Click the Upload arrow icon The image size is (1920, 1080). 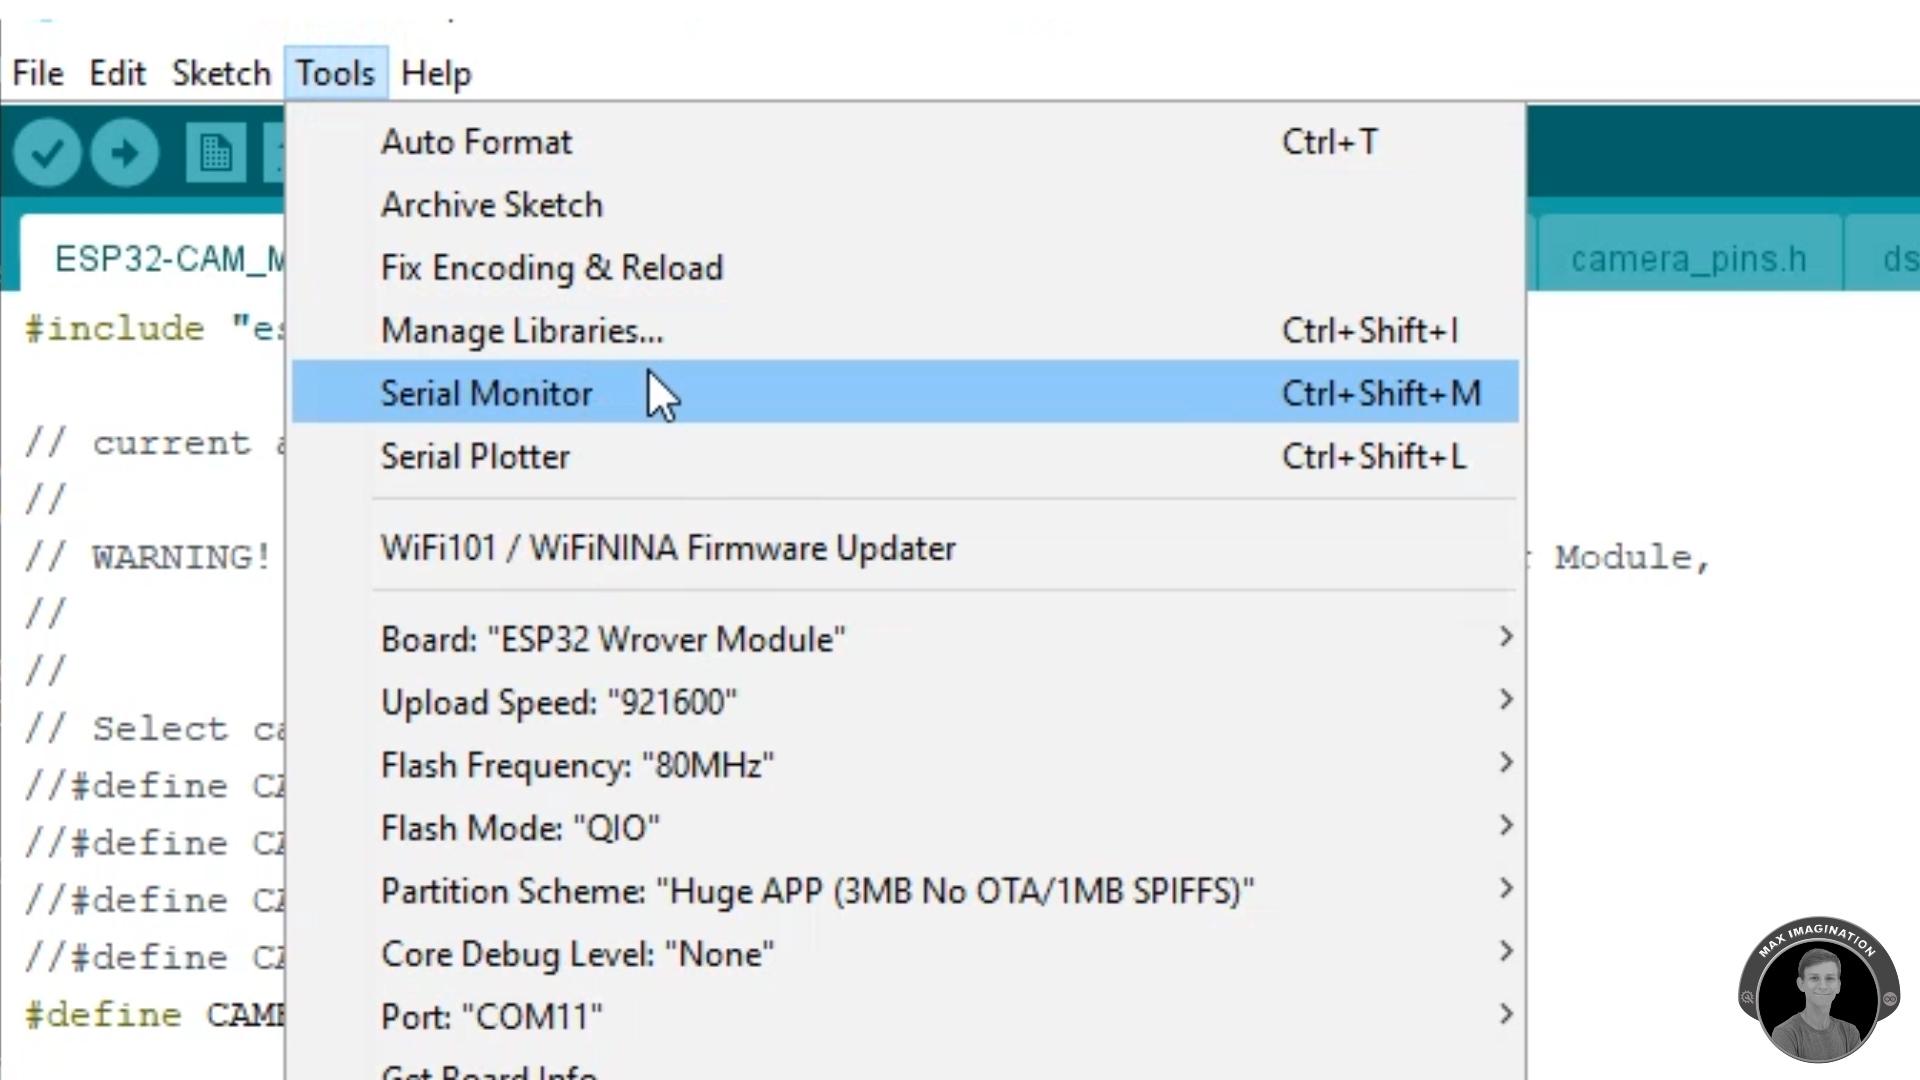pos(125,153)
